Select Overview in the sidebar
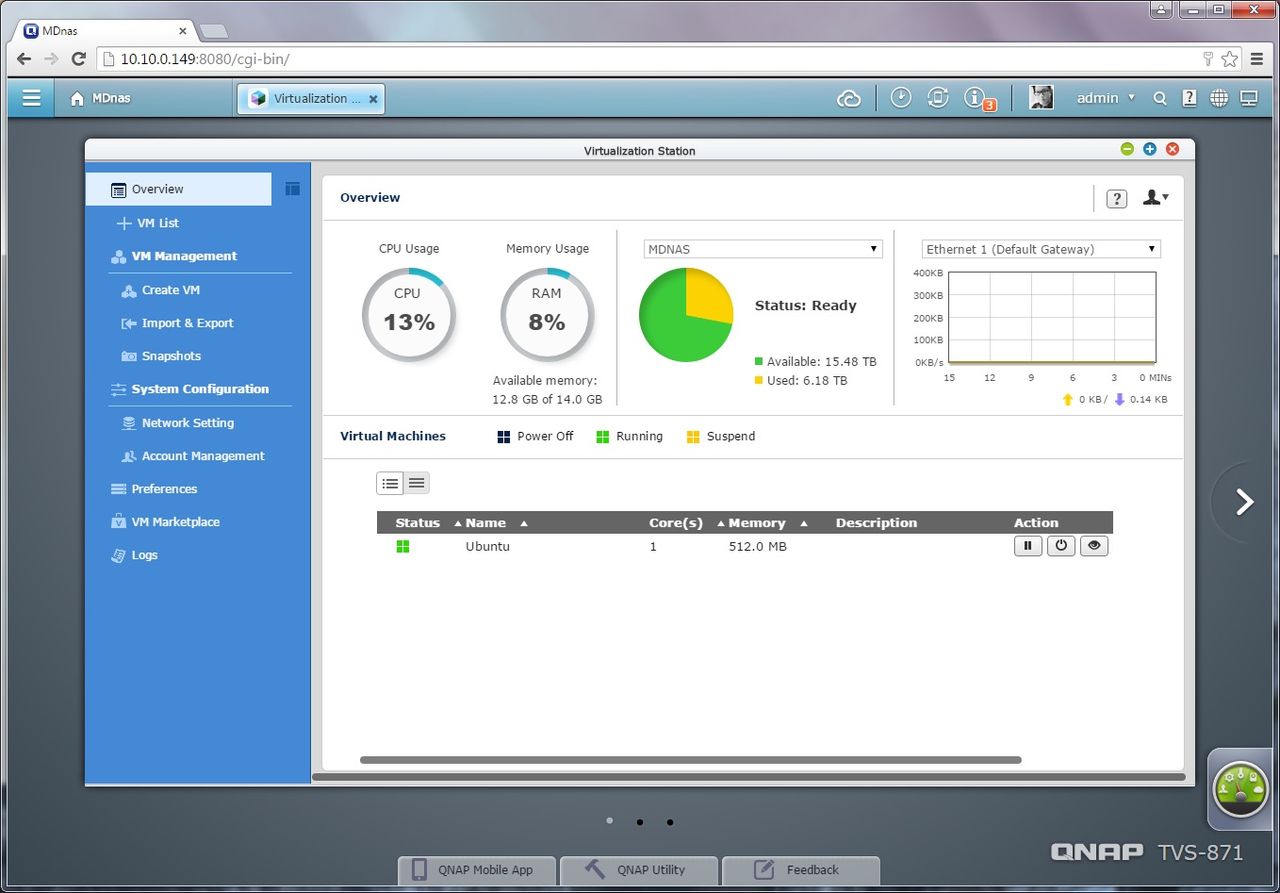Image resolution: width=1280 pixels, height=893 pixels. (x=179, y=189)
